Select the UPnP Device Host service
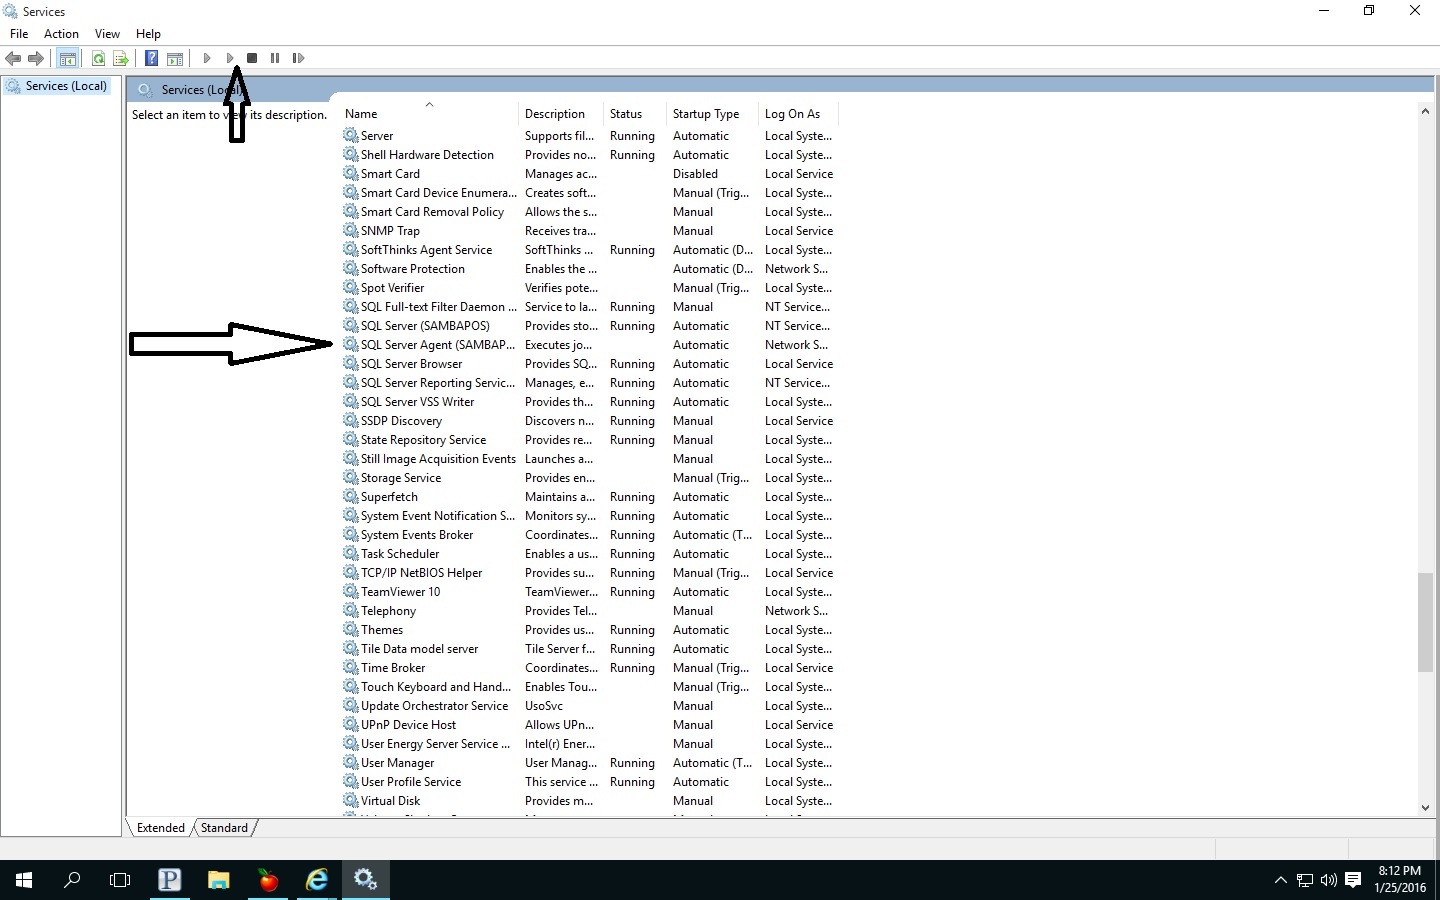The height and width of the screenshot is (900, 1440). pyautogui.click(x=590, y=725)
